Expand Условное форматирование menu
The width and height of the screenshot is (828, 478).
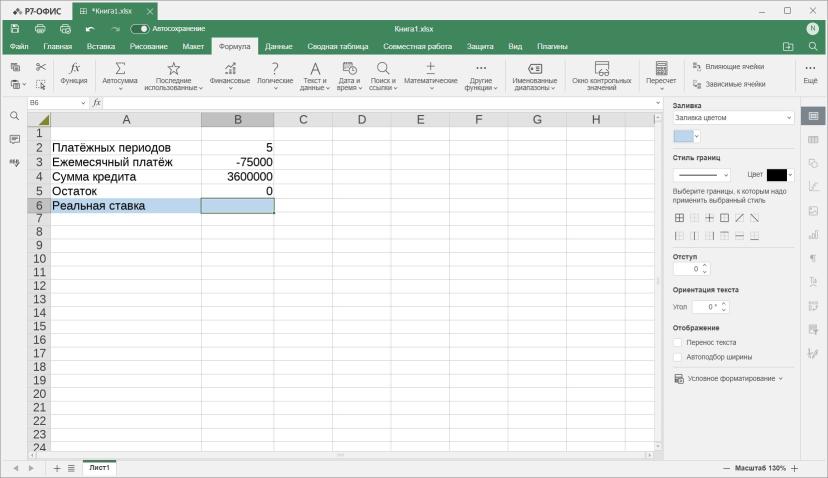click(728, 379)
